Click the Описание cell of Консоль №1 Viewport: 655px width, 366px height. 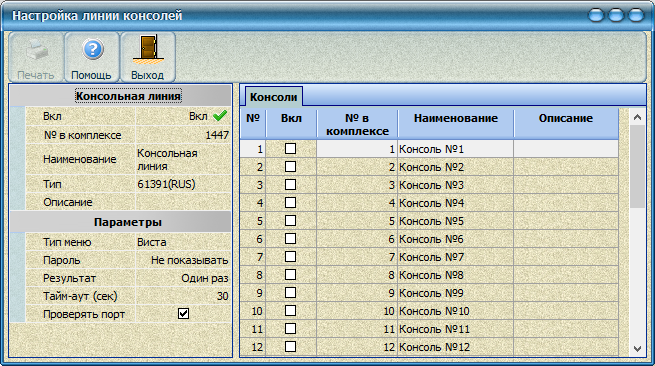click(566, 149)
